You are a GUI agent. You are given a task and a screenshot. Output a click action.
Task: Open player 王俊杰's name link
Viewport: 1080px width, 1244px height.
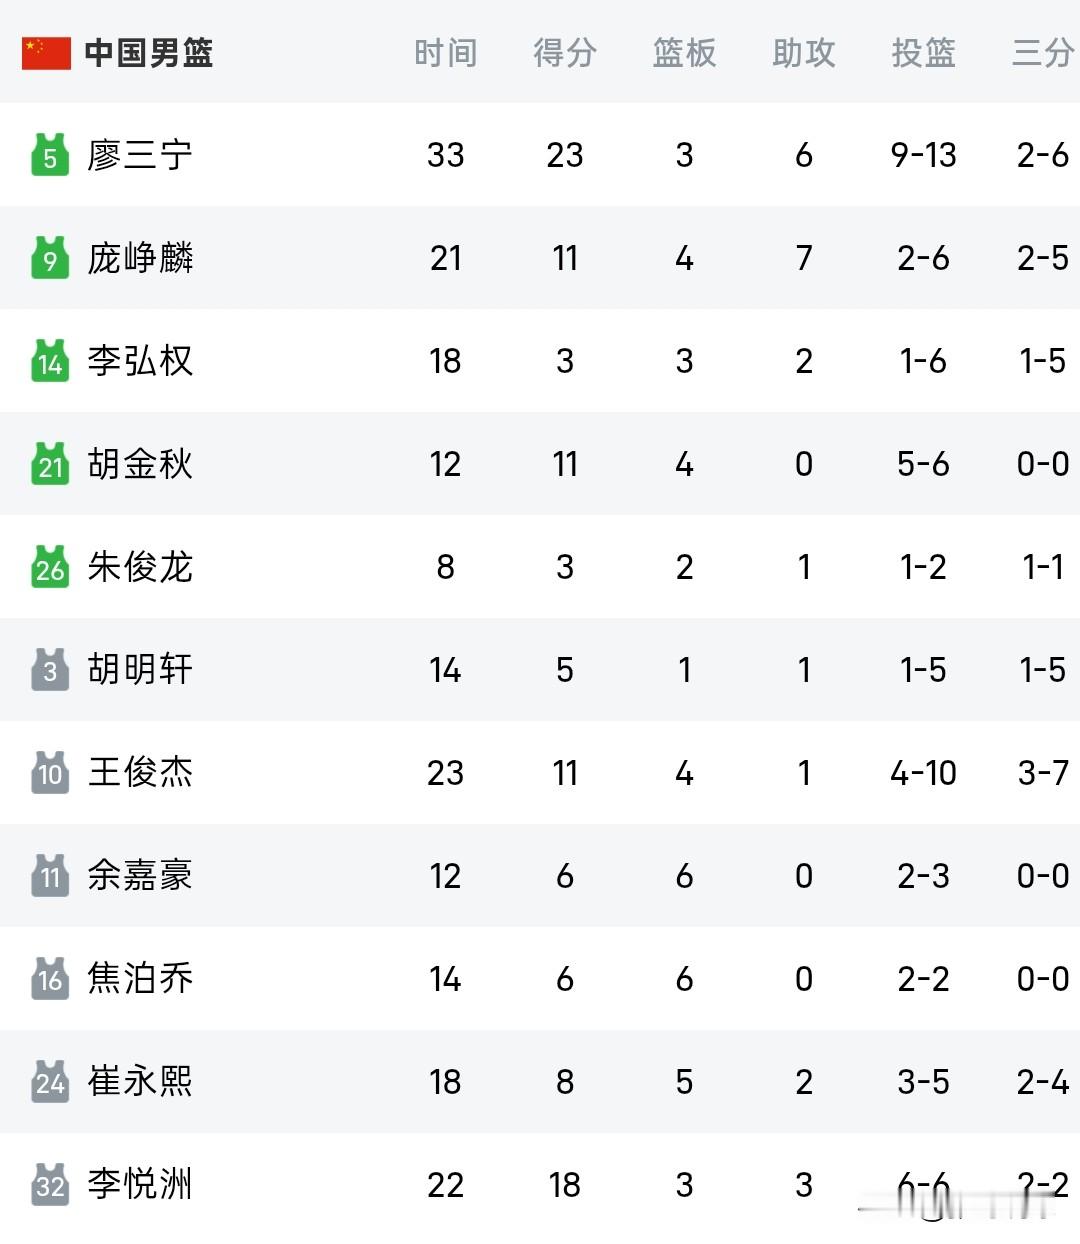(140, 773)
